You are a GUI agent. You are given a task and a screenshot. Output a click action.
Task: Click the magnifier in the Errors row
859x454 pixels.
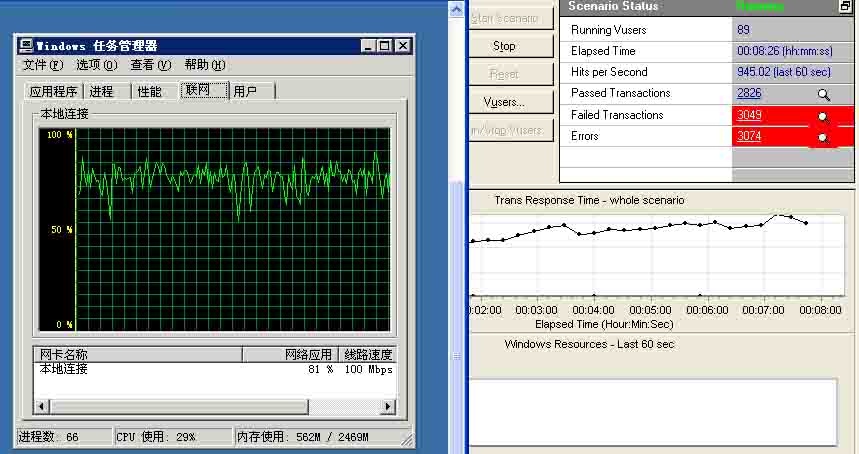click(x=822, y=137)
